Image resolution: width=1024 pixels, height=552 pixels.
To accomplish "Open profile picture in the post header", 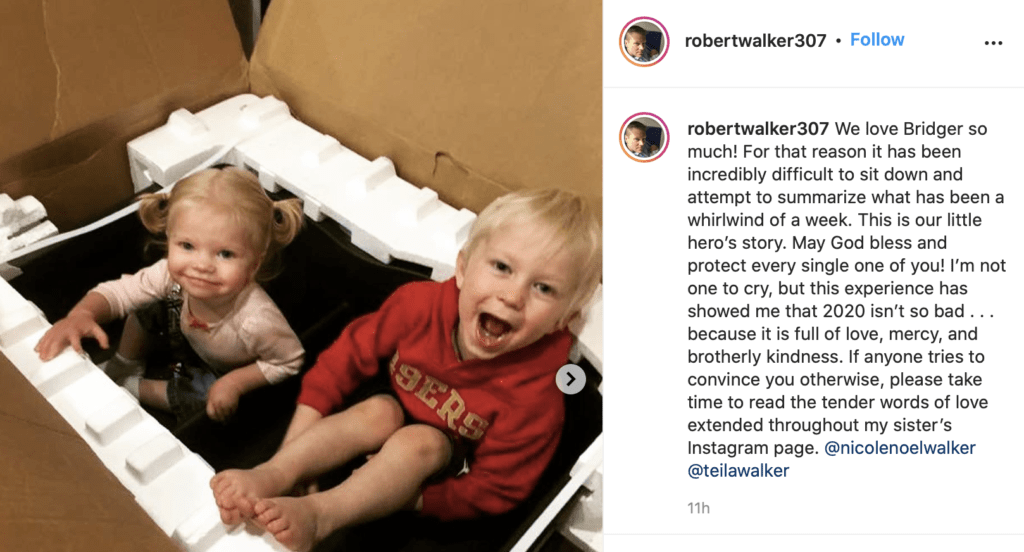I will tap(644, 42).
